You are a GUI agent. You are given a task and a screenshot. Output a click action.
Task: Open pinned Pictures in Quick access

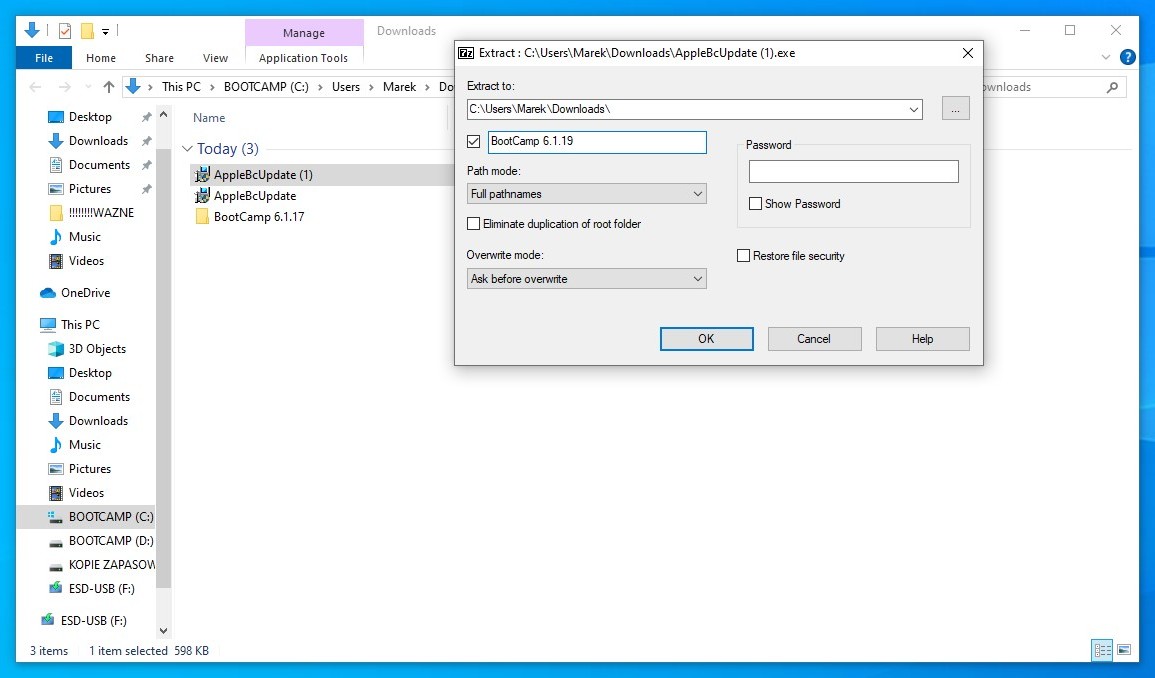tap(80, 189)
